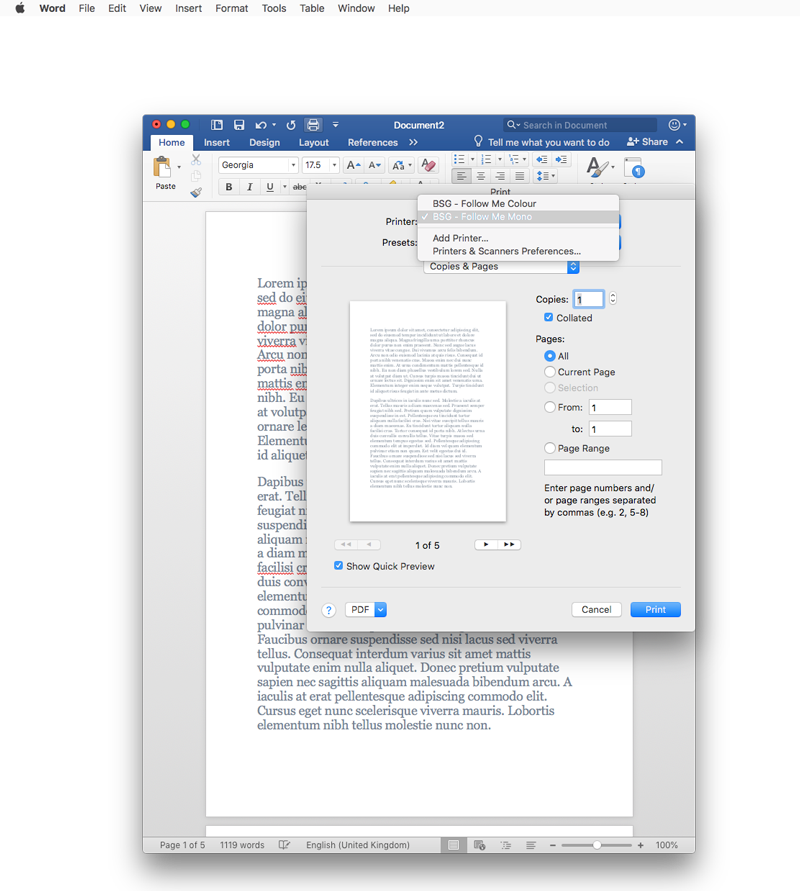Collapse the ribbon with the up chevron

coord(680,142)
